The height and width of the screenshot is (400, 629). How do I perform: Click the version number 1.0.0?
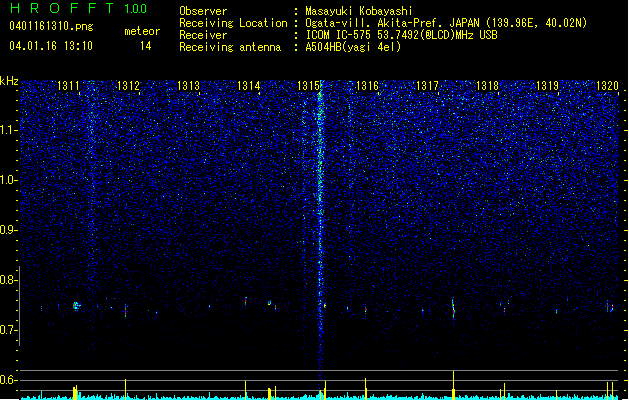[136, 9]
